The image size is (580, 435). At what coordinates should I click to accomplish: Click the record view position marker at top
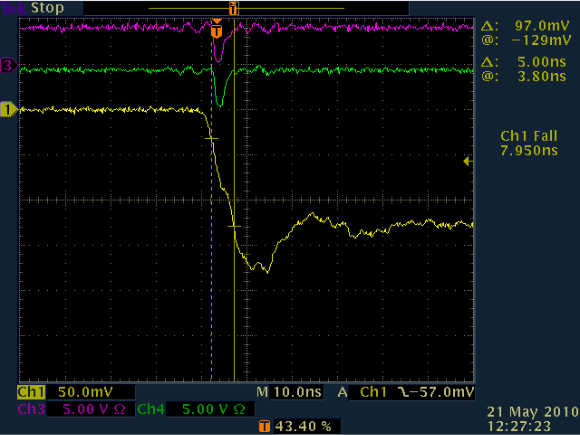tap(233, 8)
